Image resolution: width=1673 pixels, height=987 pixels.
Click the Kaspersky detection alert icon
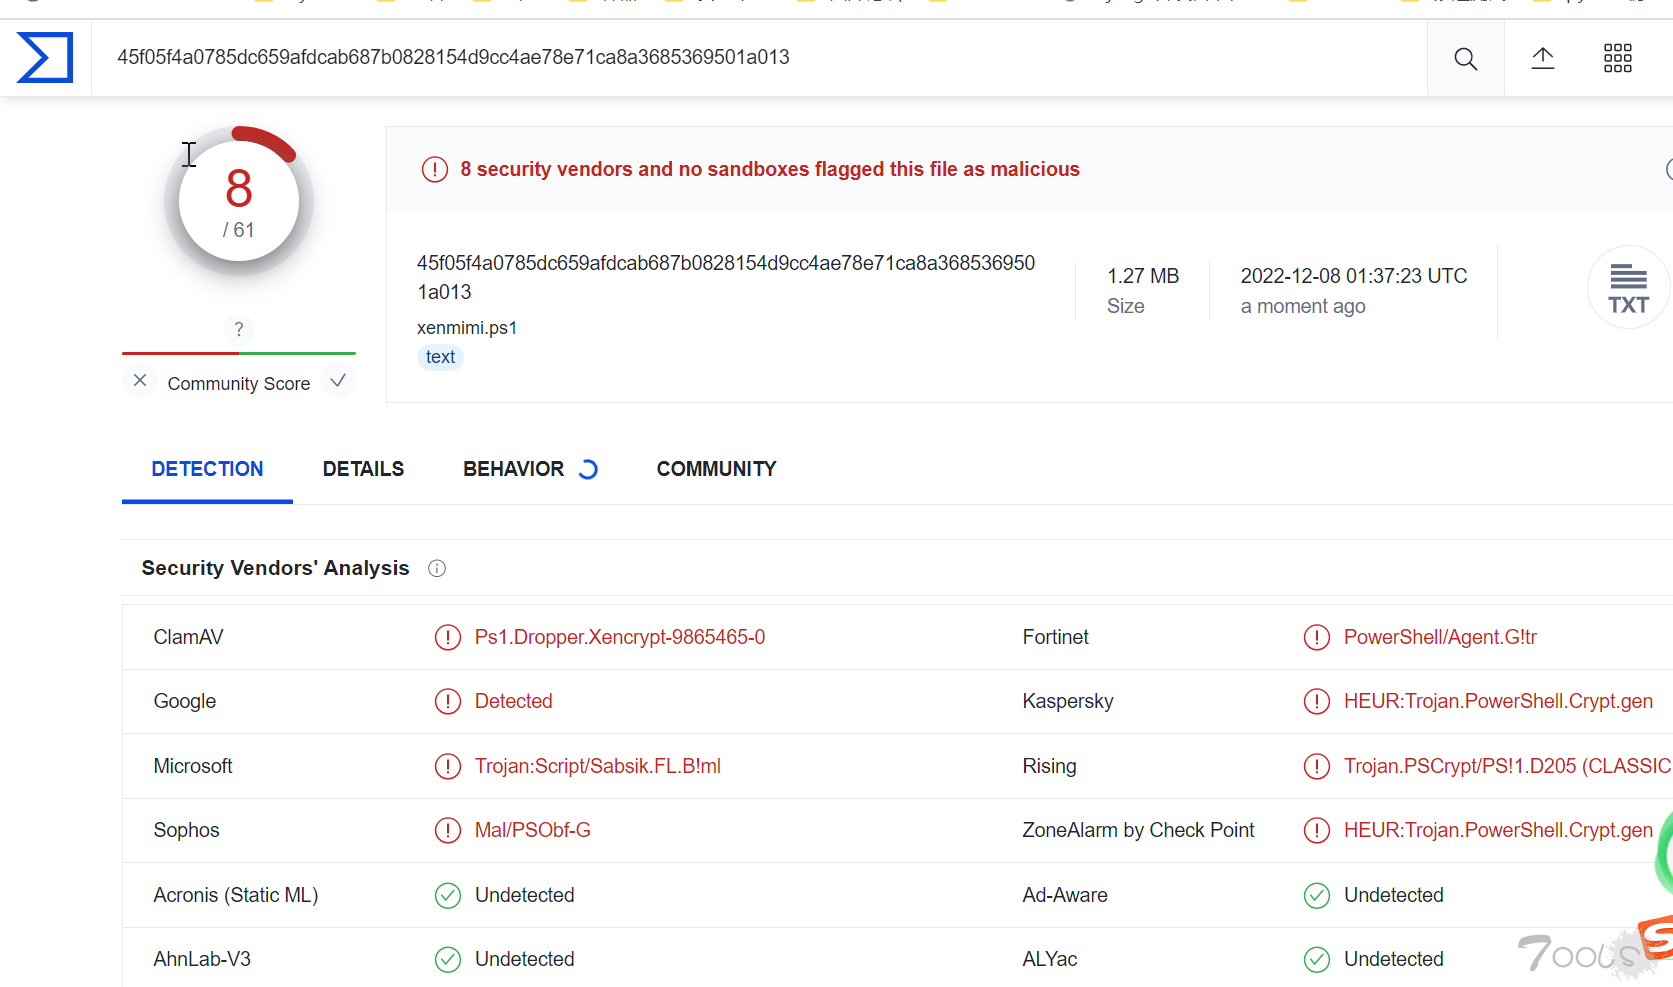[1316, 701]
